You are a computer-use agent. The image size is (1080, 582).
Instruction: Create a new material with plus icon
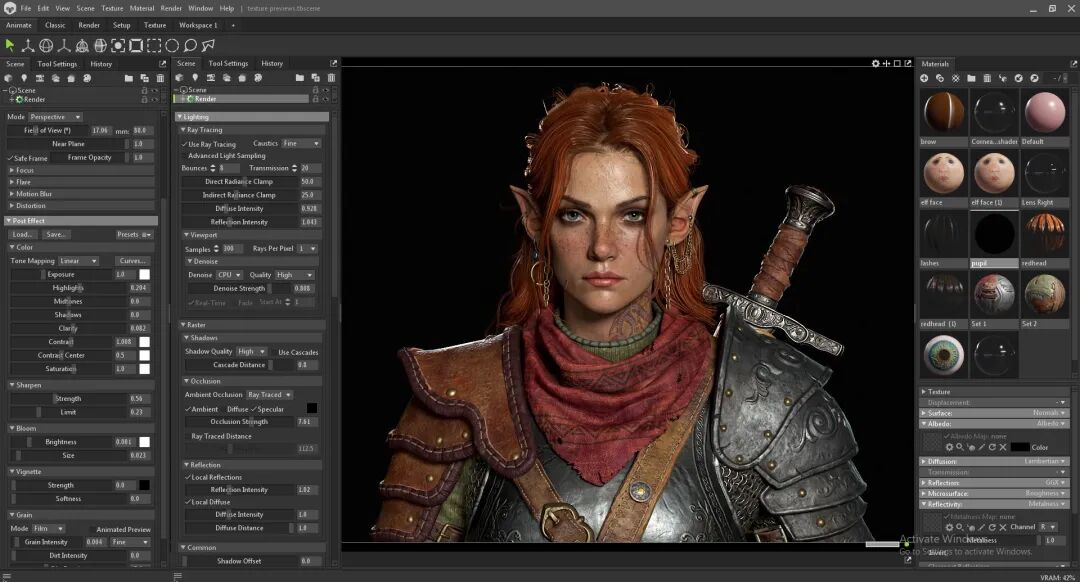924,79
